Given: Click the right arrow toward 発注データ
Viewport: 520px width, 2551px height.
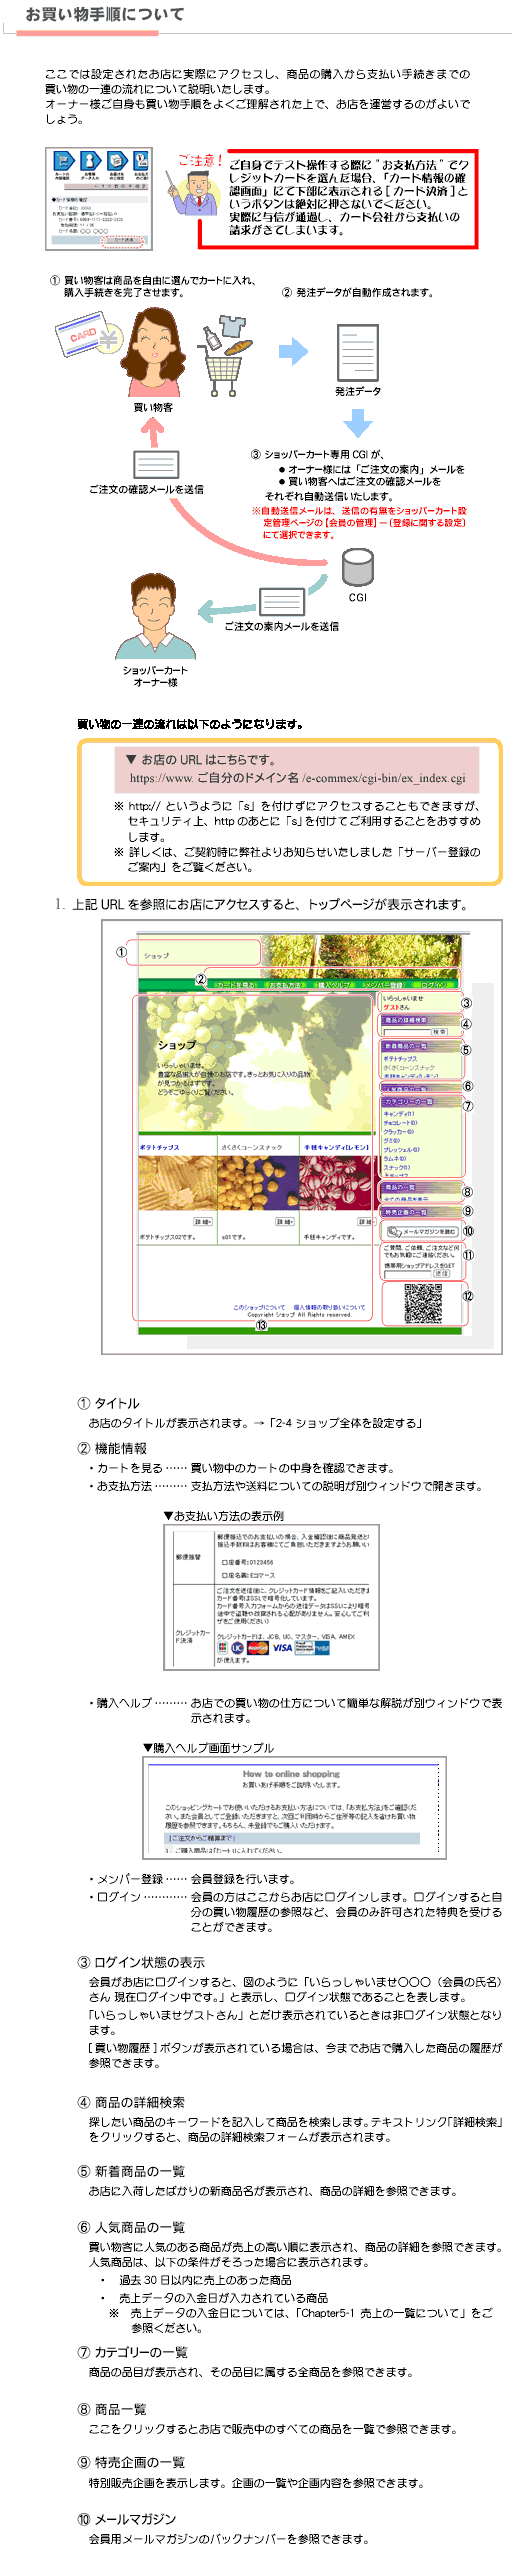Looking at the screenshot, I should (x=293, y=351).
